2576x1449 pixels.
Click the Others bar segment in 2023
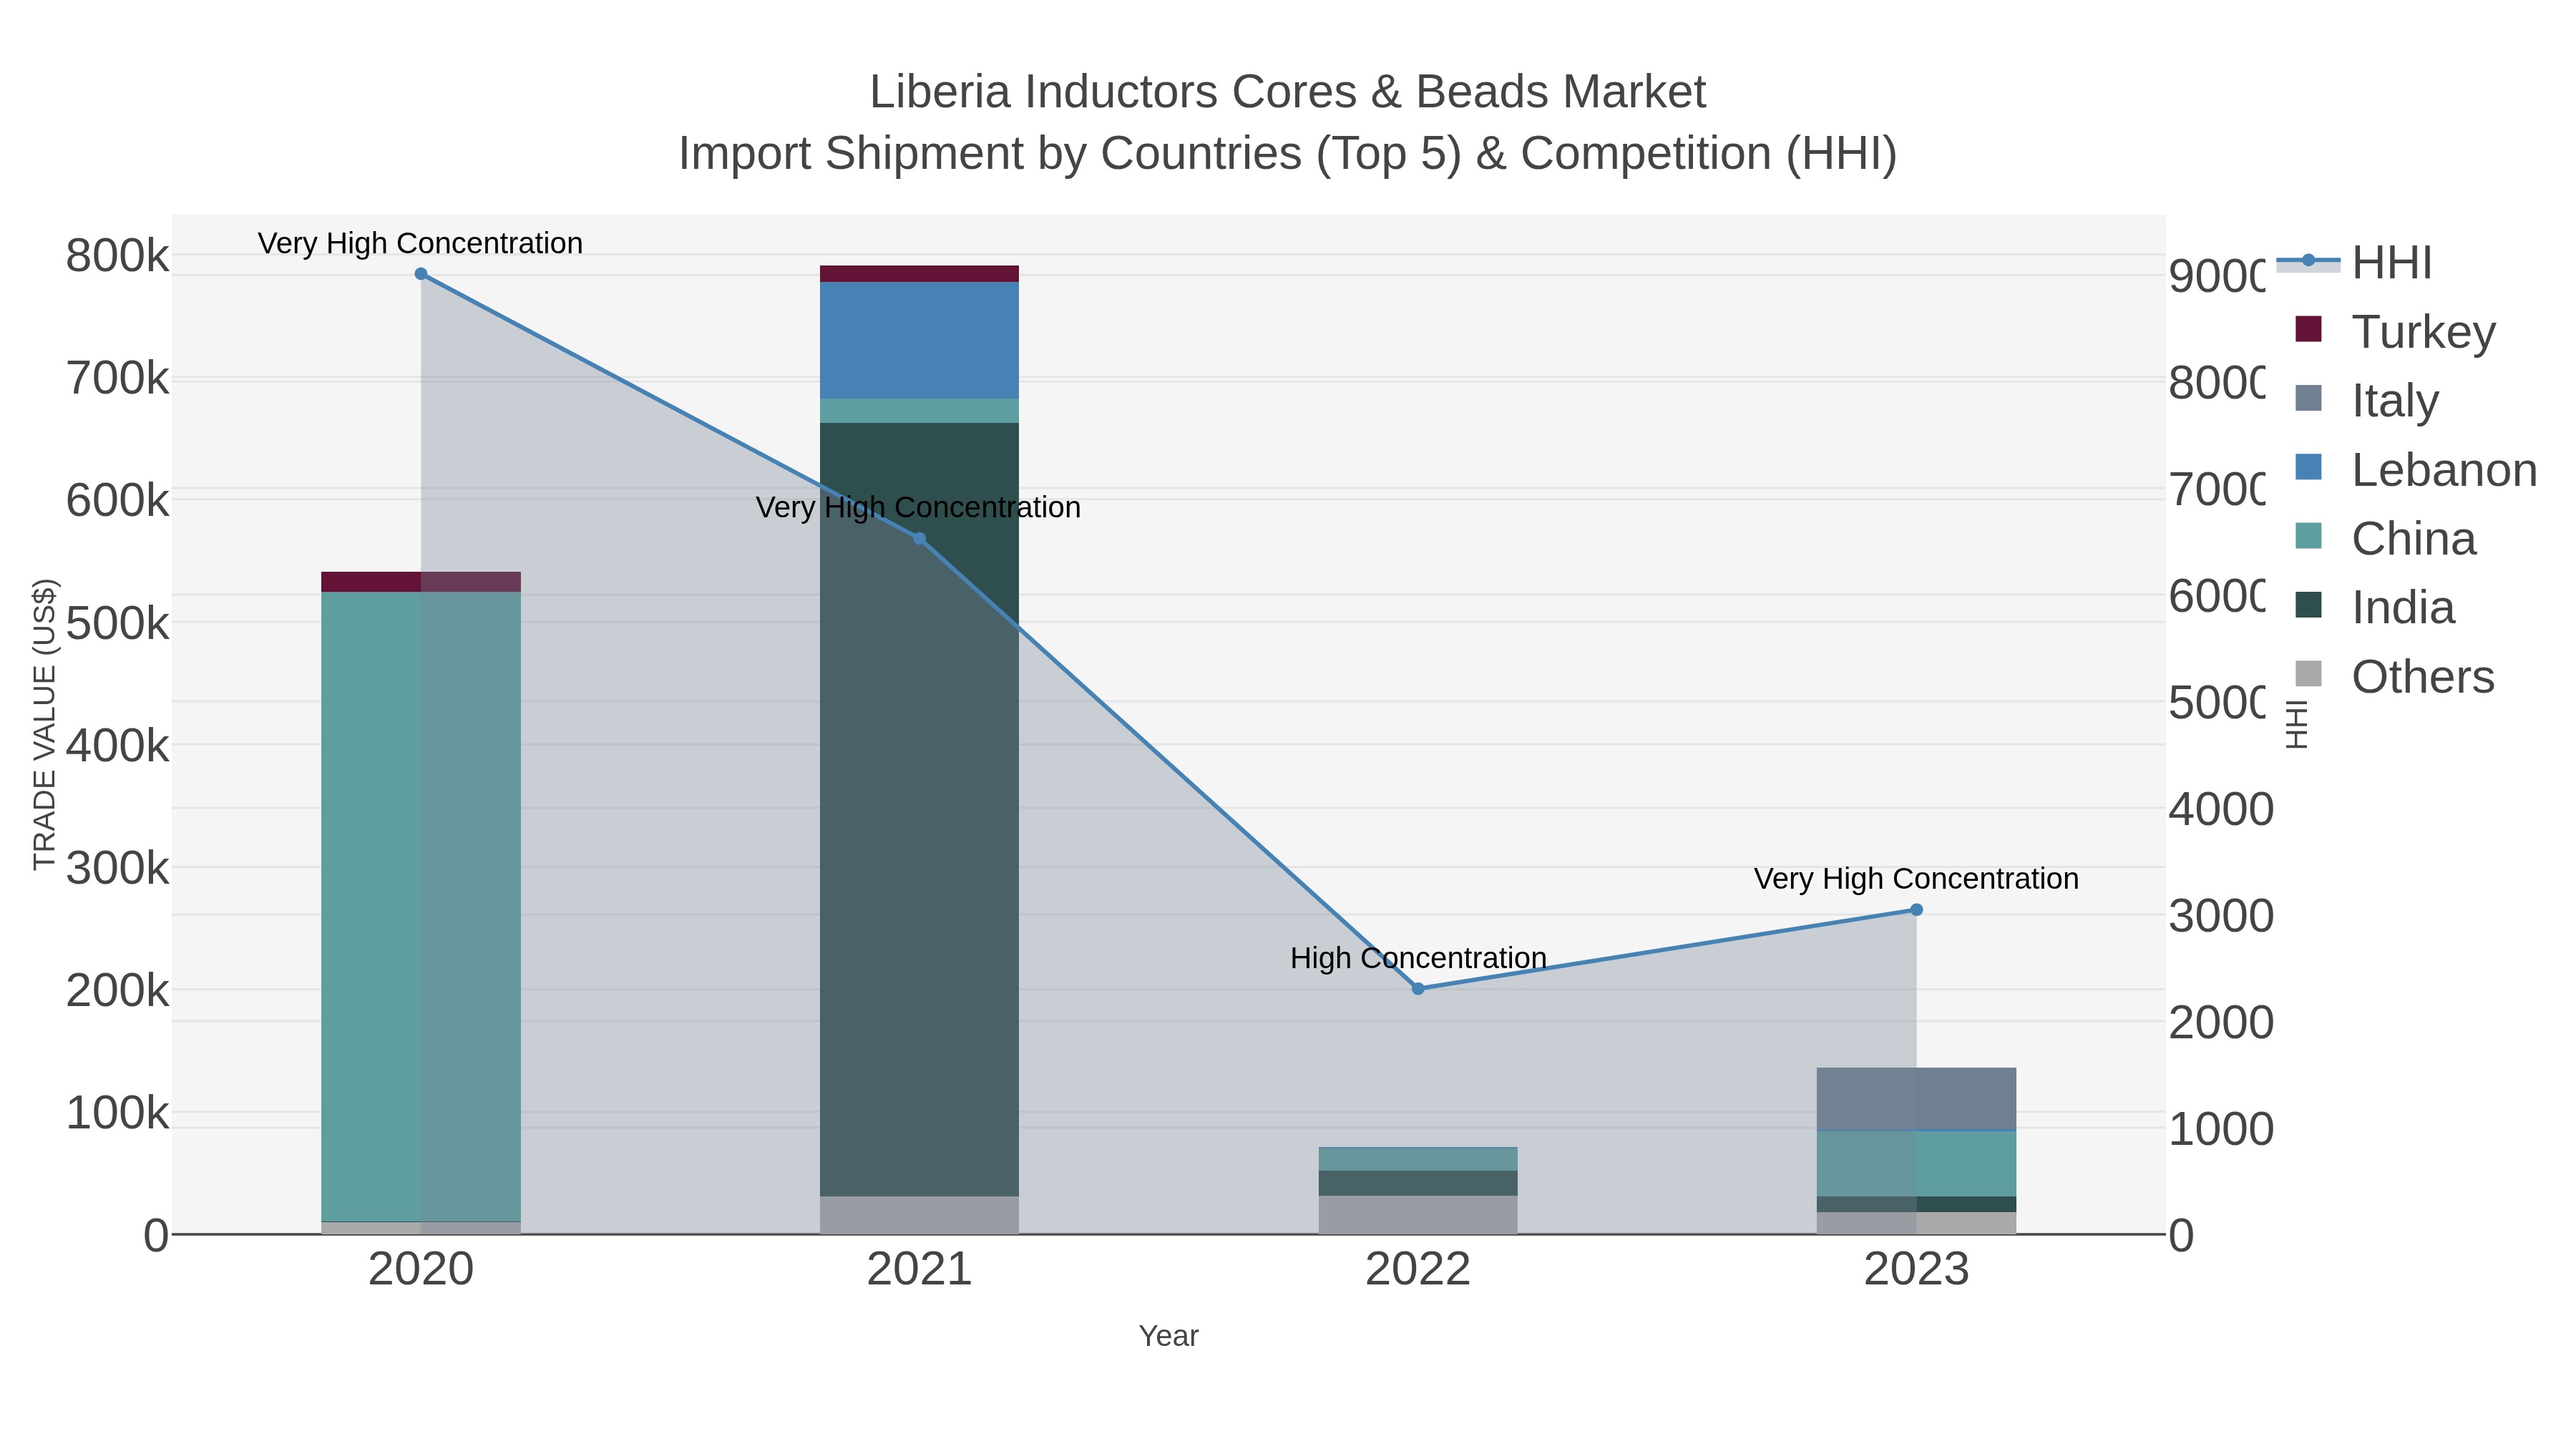[x=1917, y=1224]
